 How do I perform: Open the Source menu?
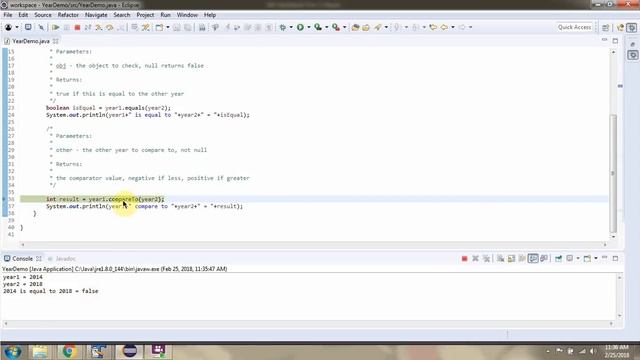pos(43,15)
